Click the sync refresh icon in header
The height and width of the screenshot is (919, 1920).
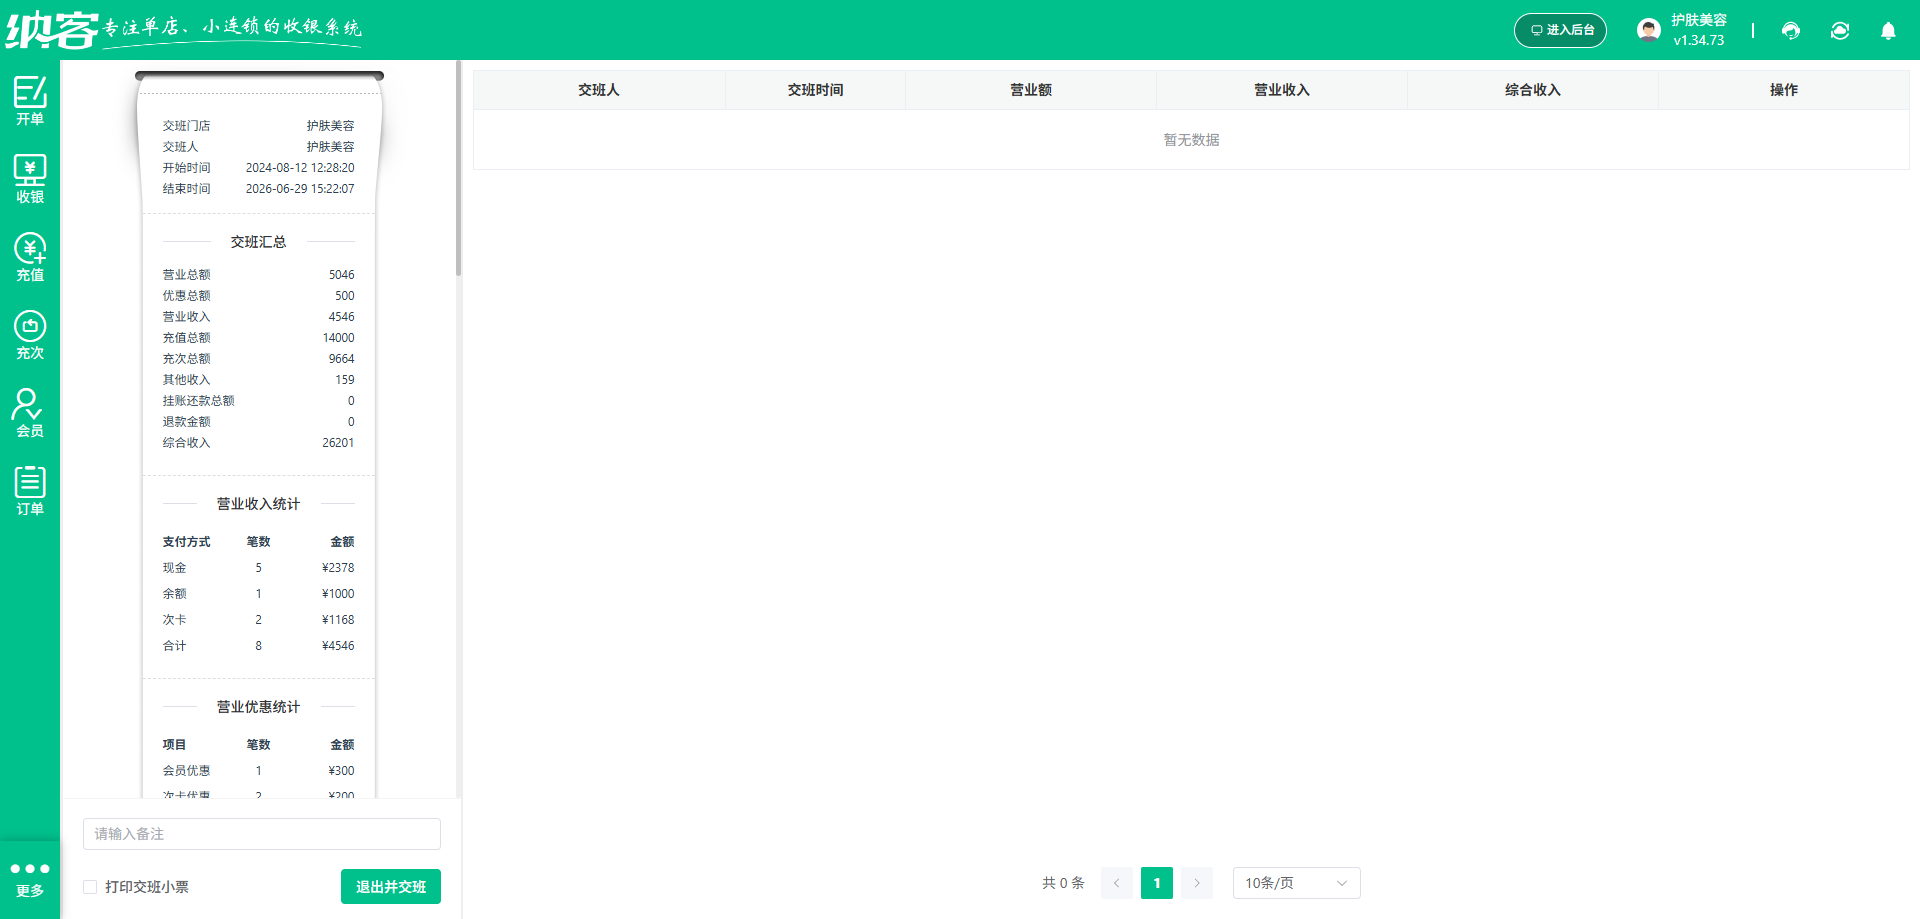(x=1840, y=31)
